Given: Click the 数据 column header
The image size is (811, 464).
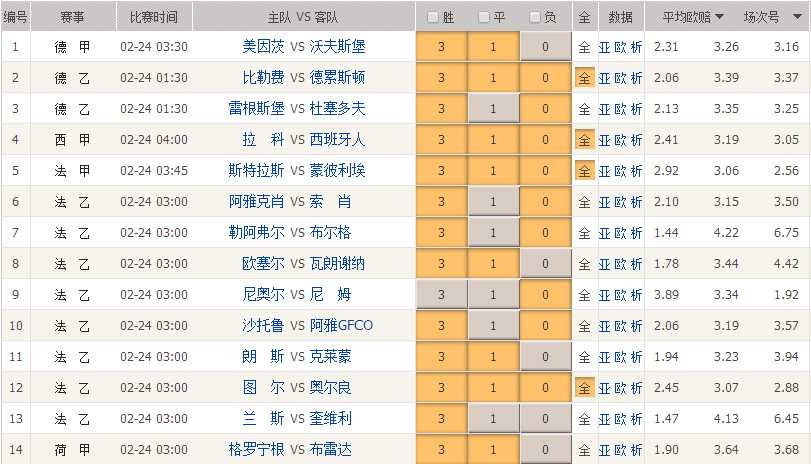Looking at the screenshot, I should click(x=621, y=17).
